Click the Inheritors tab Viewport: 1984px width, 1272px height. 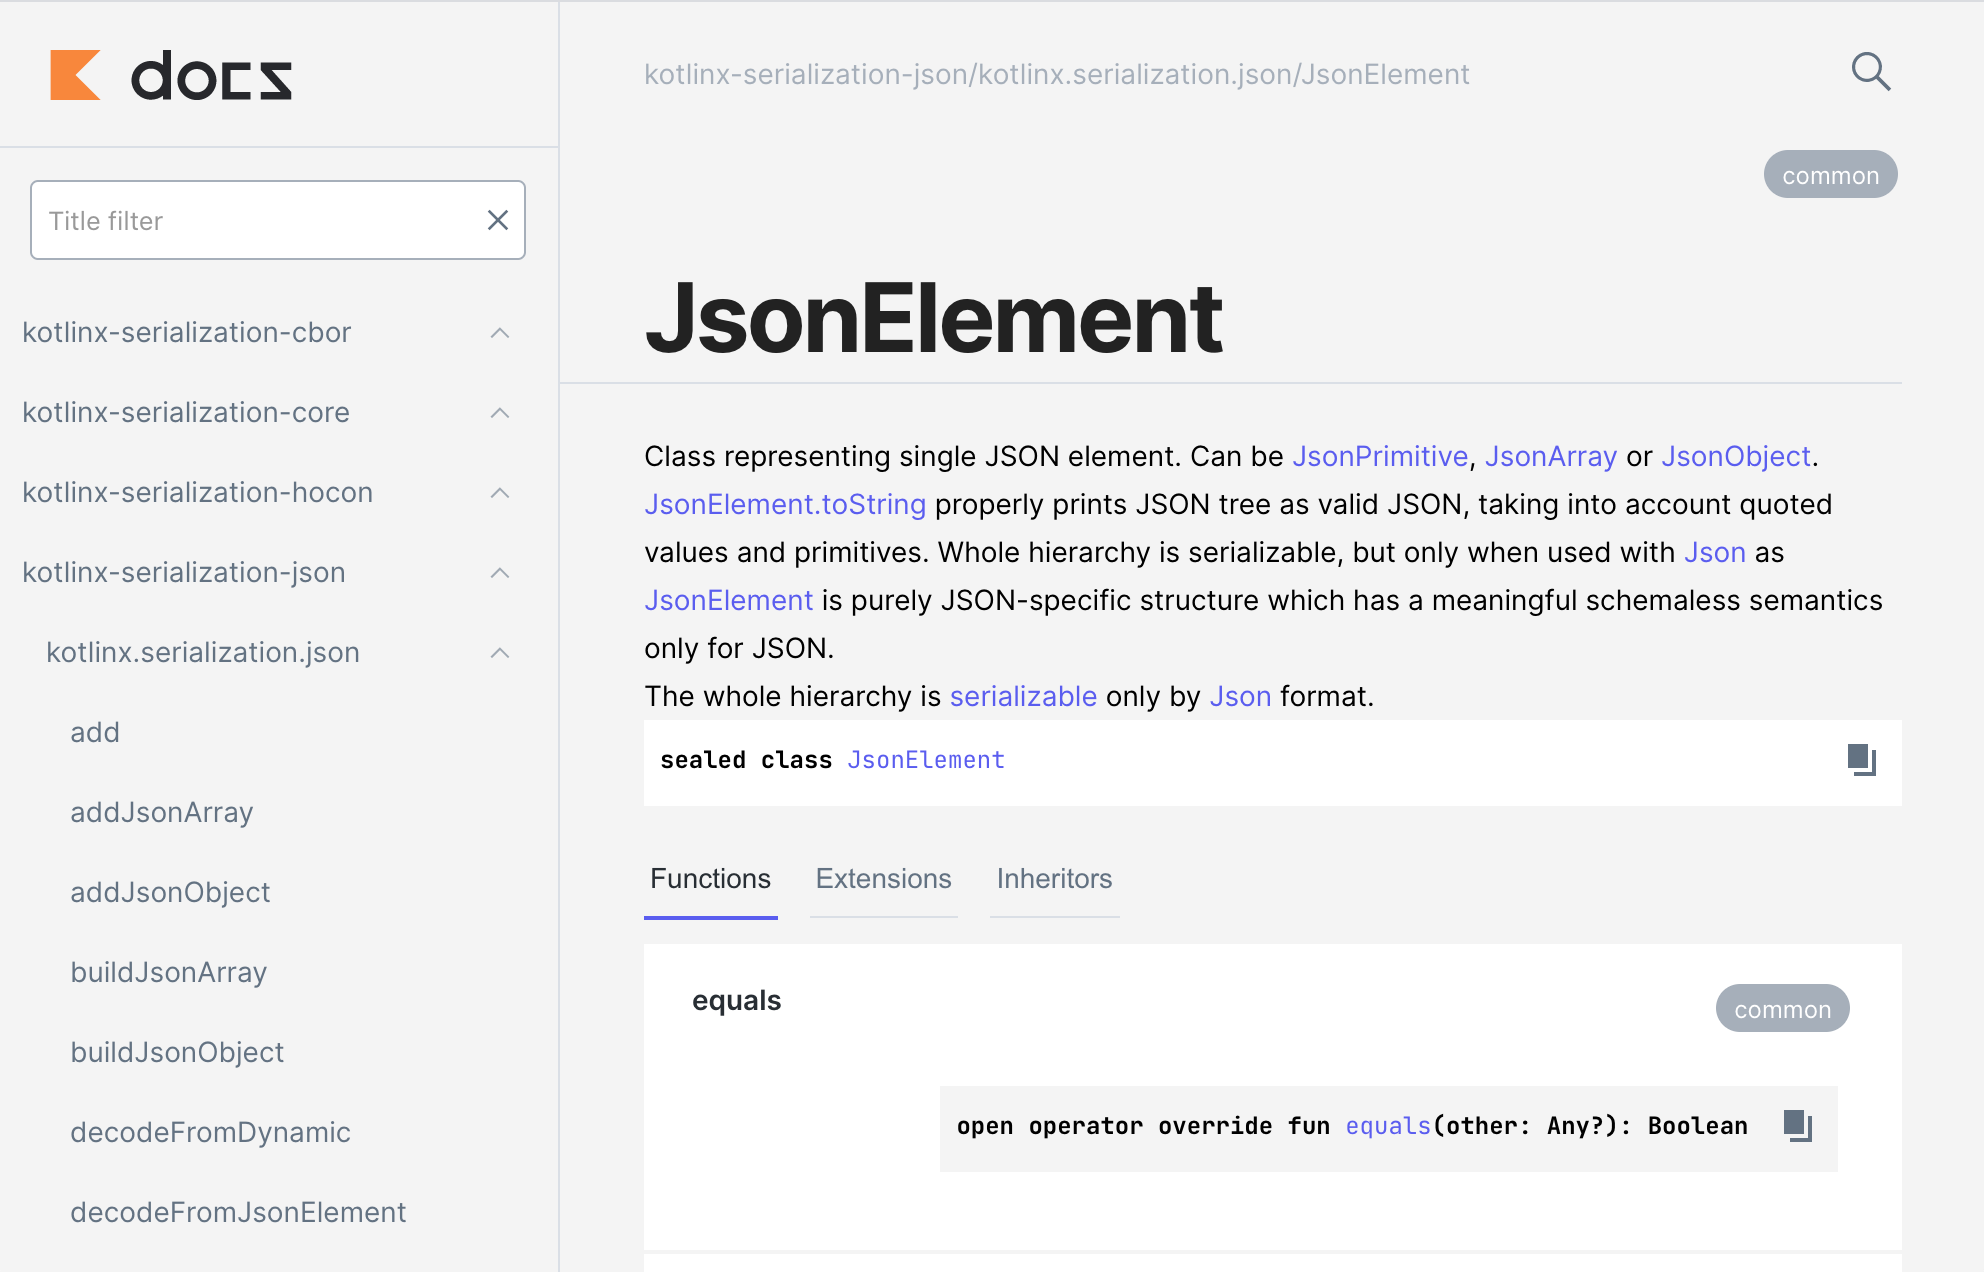tap(1053, 876)
